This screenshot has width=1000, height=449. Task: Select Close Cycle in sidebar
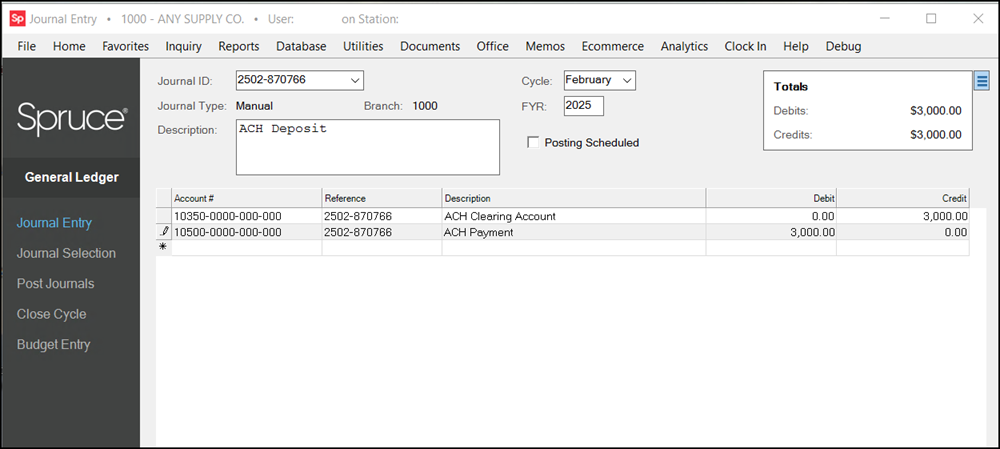(x=52, y=314)
